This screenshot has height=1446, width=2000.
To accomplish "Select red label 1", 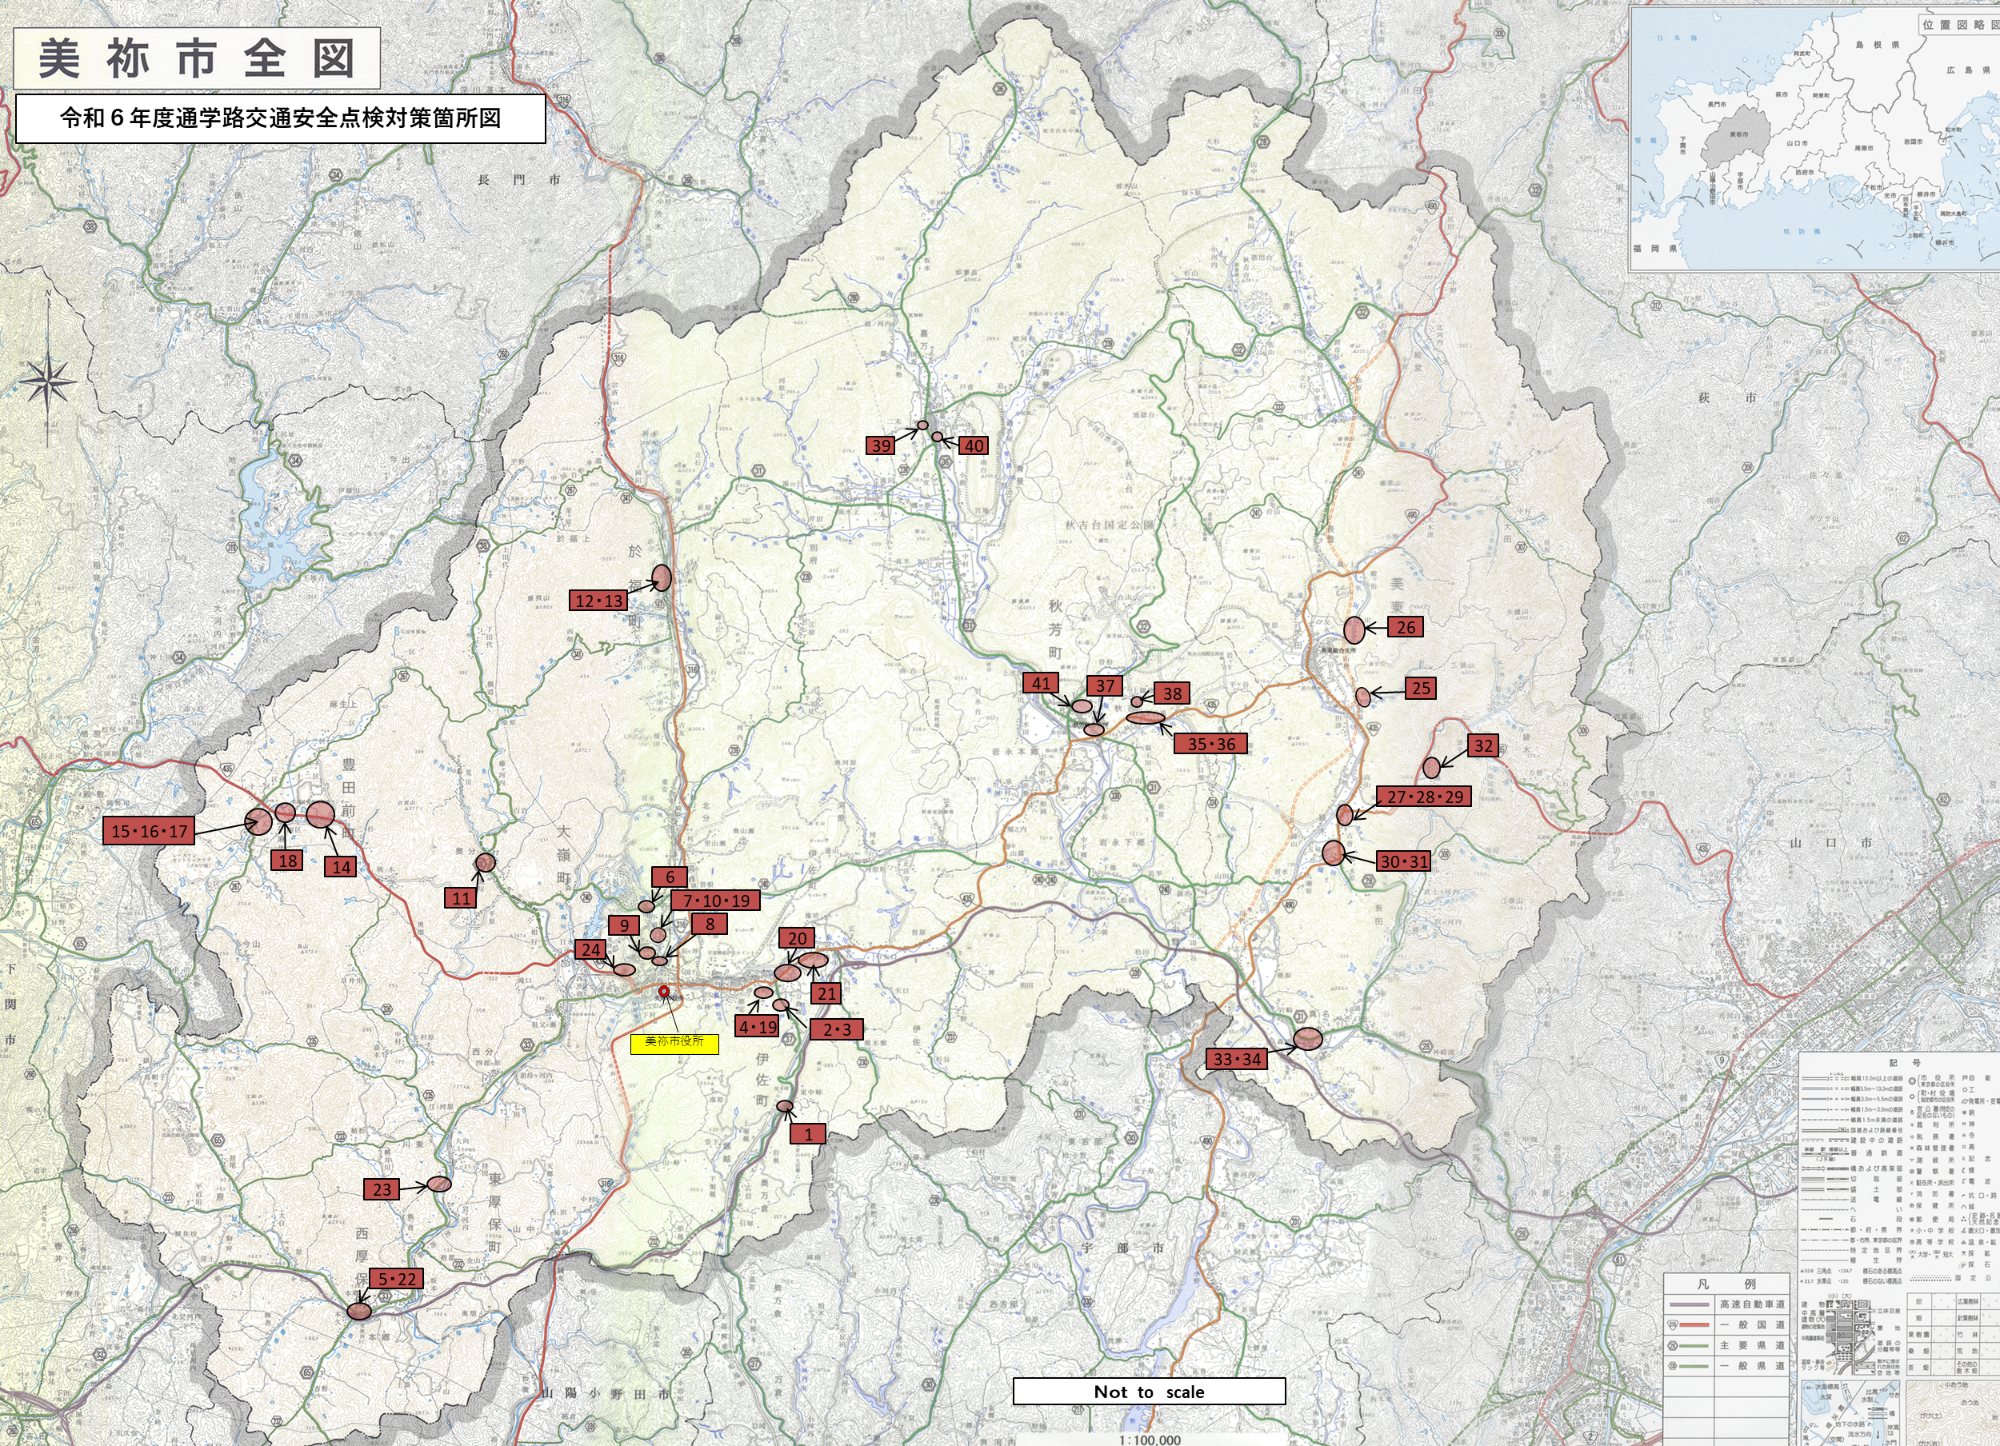I will (808, 1134).
